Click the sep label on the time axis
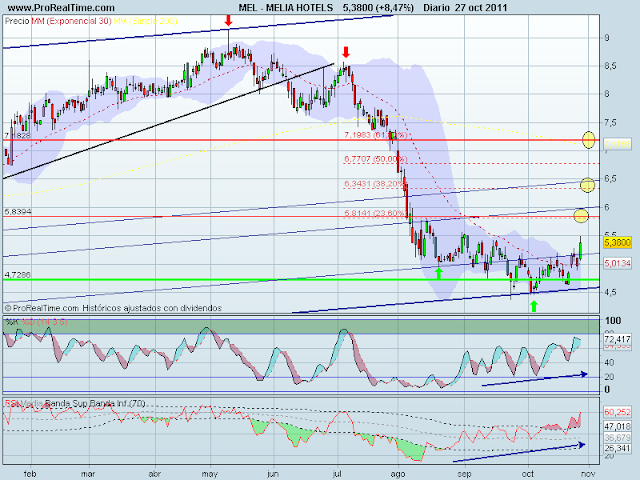Viewport: 640px width, 480px height. (464, 474)
